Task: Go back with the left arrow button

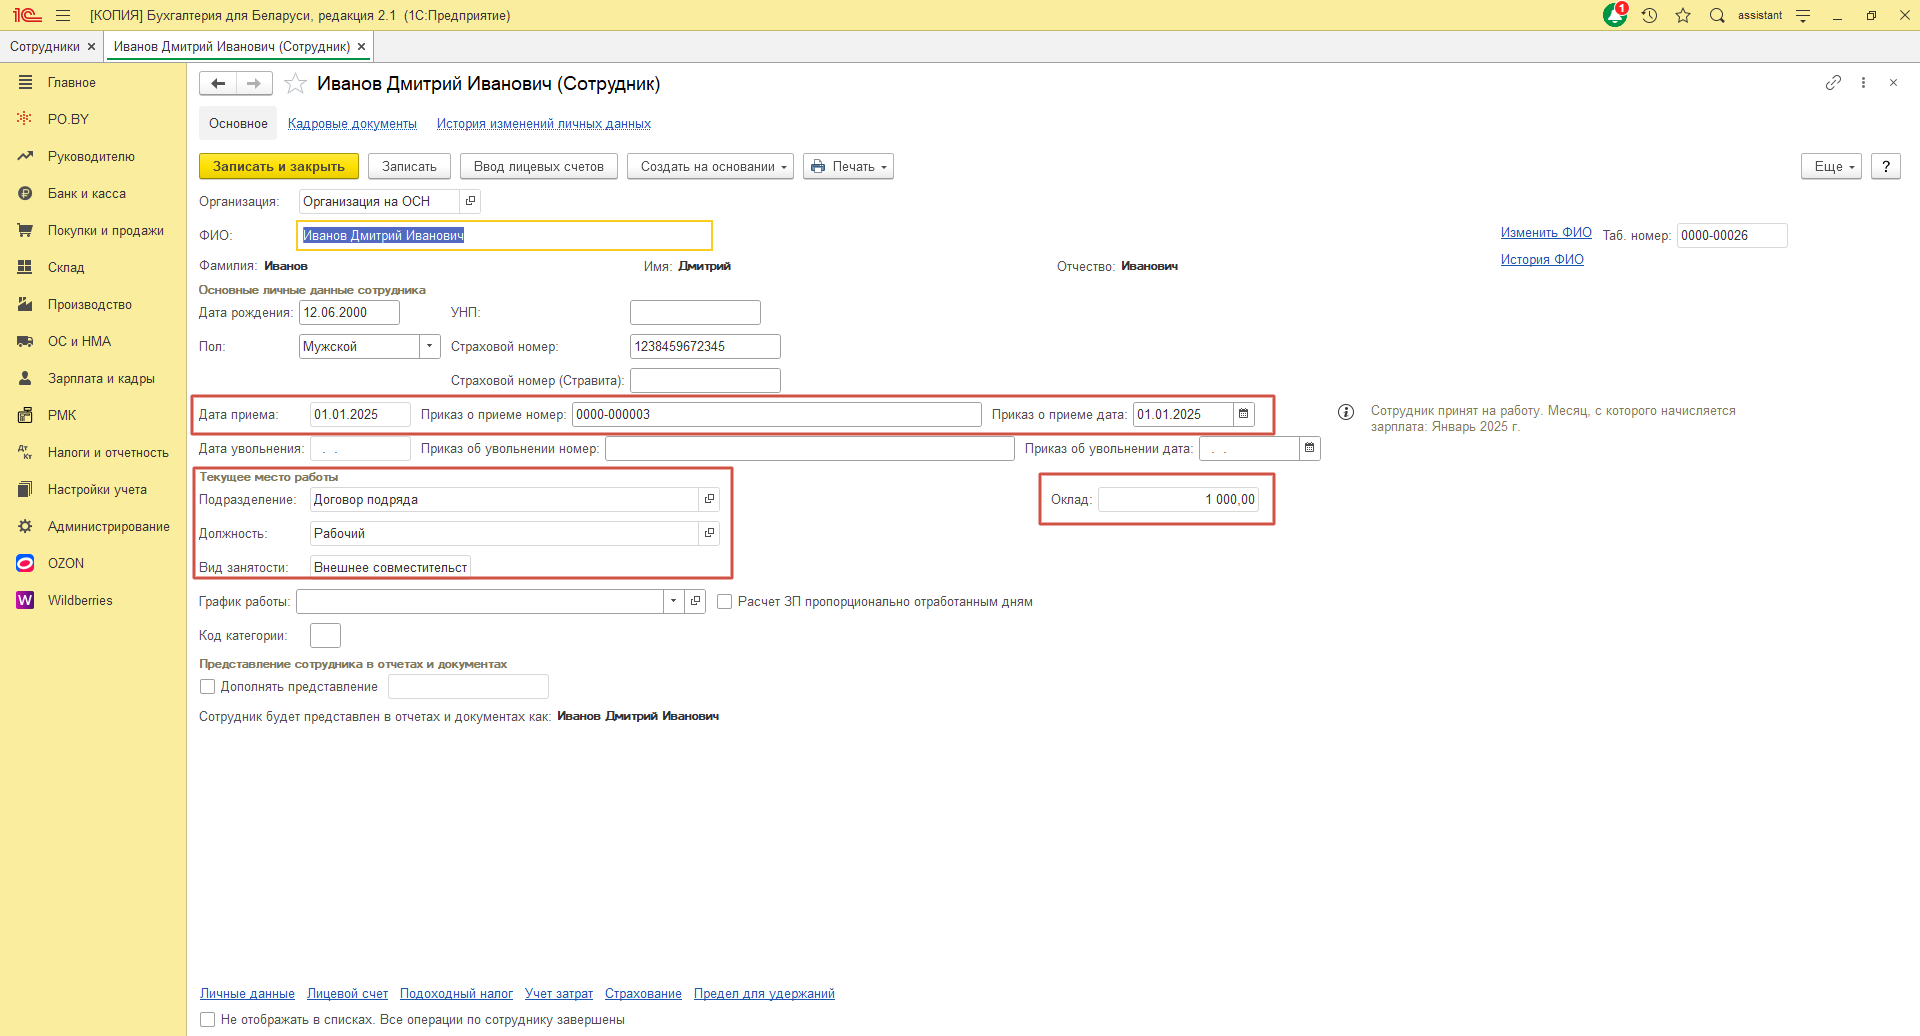Action: [x=218, y=84]
